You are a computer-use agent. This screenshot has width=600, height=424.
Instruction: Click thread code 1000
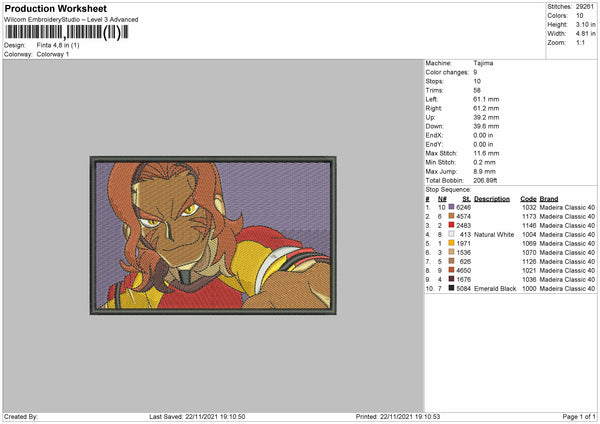pyautogui.click(x=529, y=289)
